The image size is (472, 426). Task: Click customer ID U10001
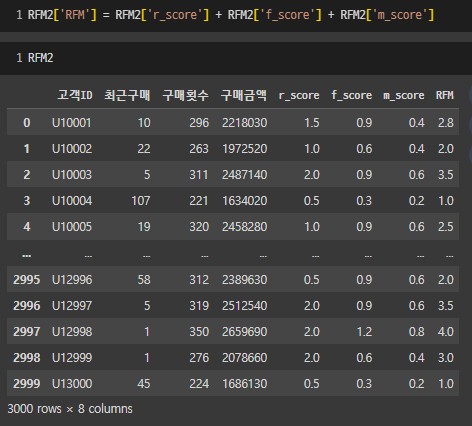(72, 123)
